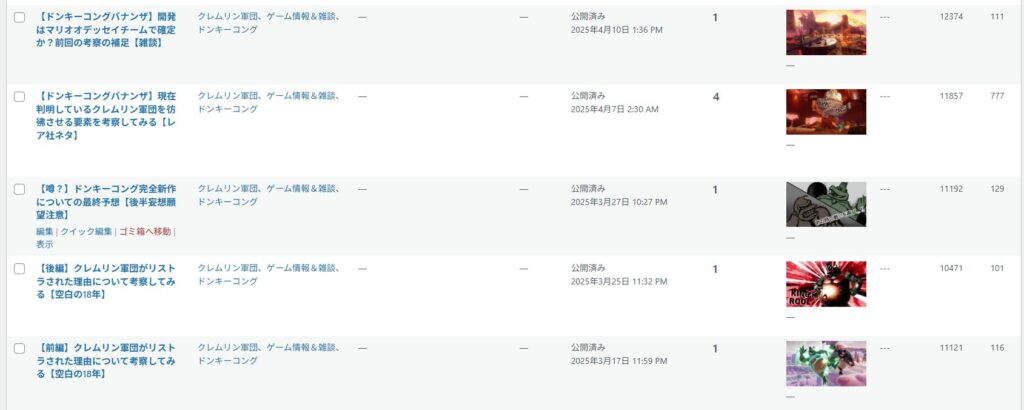Check the 後編 クレムリン軍団 post checkbox
The width and height of the screenshot is (1024, 410).
[x=20, y=269]
